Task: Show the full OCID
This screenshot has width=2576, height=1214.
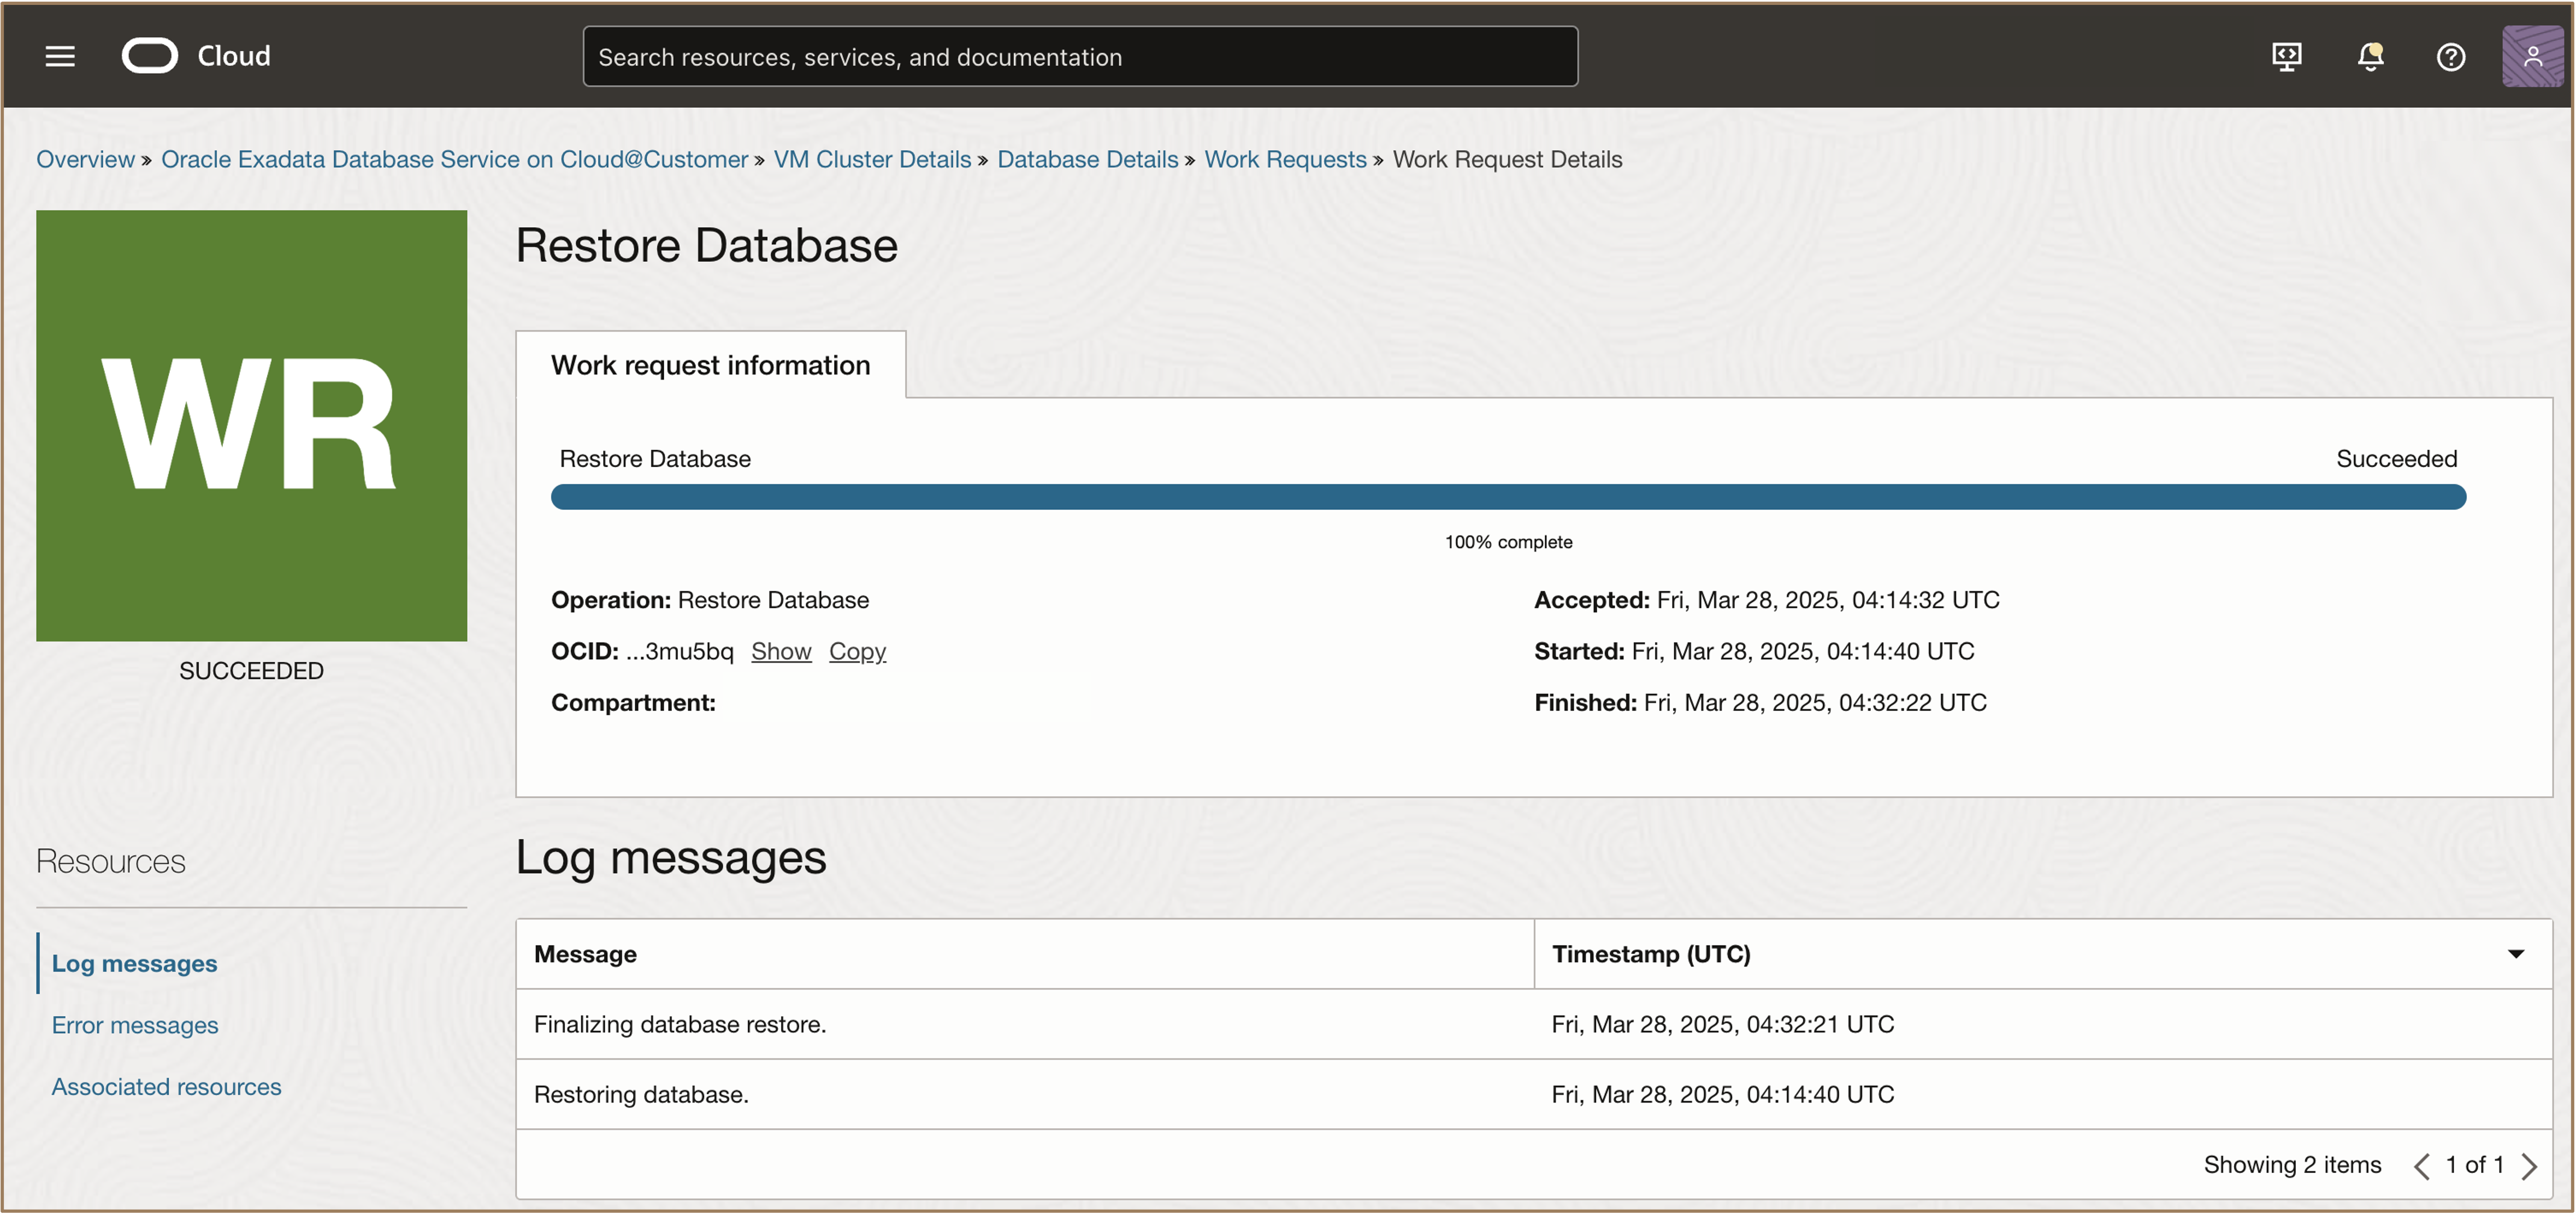Action: coord(781,651)
